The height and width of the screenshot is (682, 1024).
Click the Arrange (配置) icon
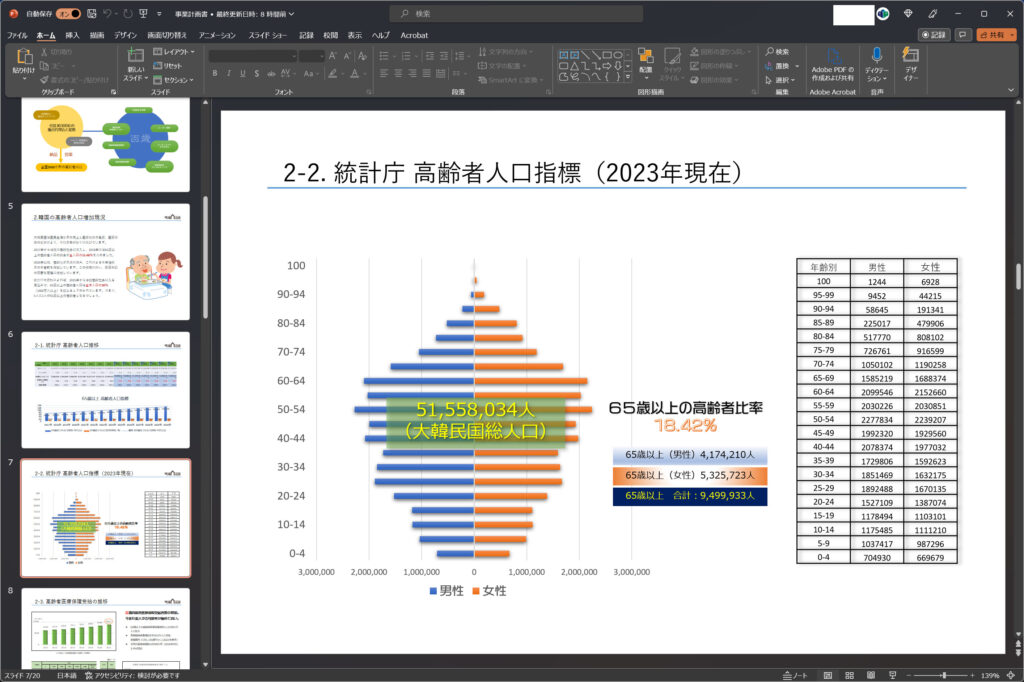[645, 56]
